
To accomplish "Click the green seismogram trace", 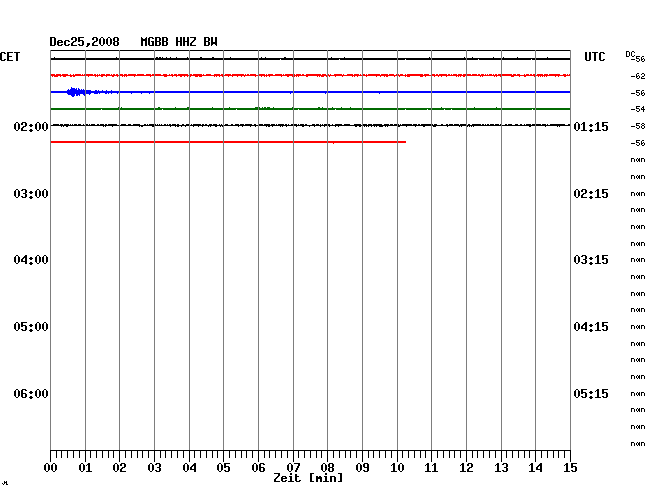I will (x=310, y=109).
